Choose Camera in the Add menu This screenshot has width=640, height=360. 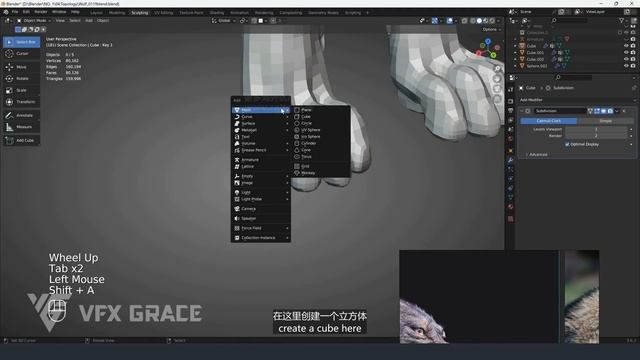click(261, 209)
